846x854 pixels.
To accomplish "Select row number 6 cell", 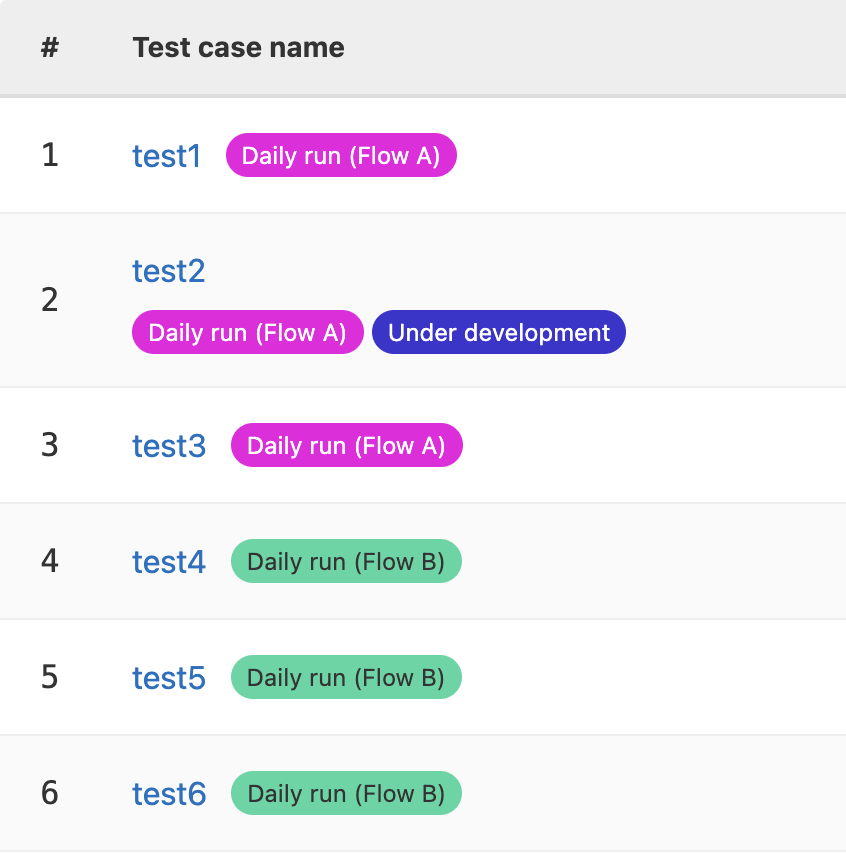I will pos(50,793).
